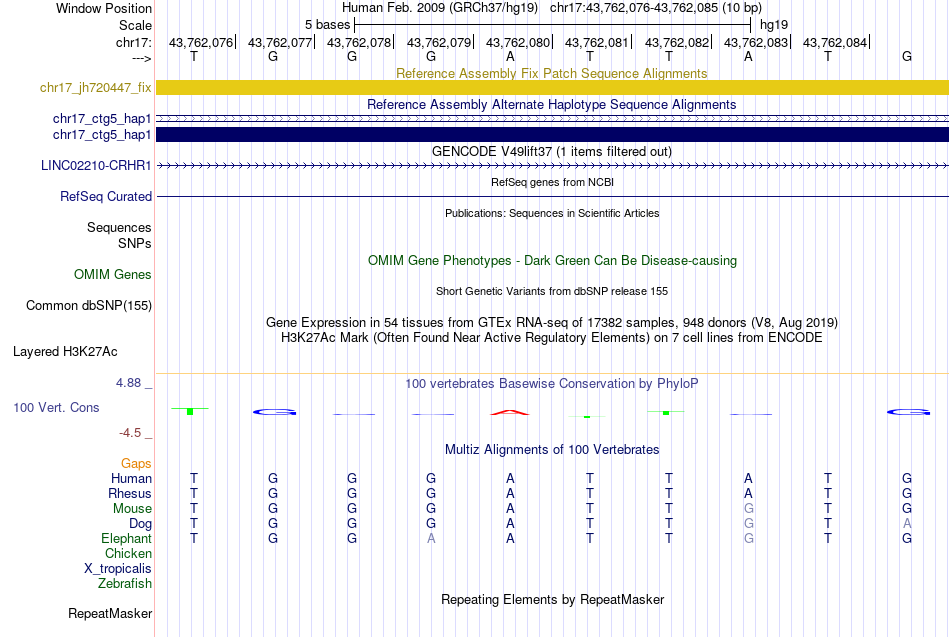Select the Rhesus species row label

point(130,494)
